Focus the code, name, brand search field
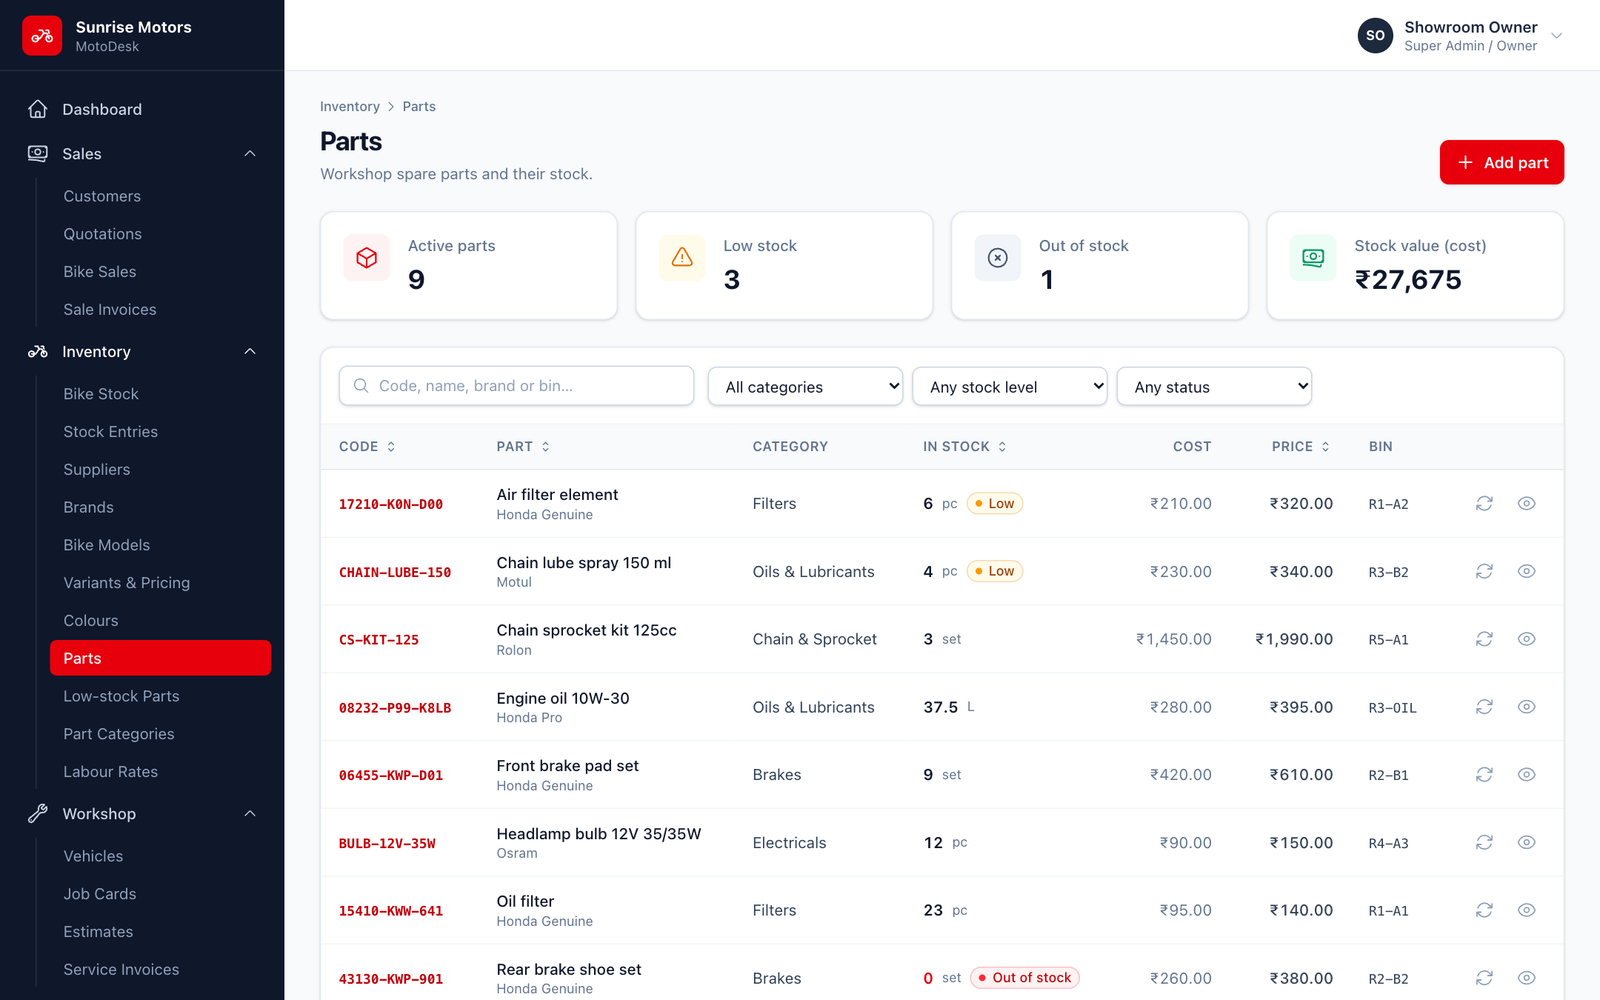Screen dimensions: 1600x1000 pos(517,386)
